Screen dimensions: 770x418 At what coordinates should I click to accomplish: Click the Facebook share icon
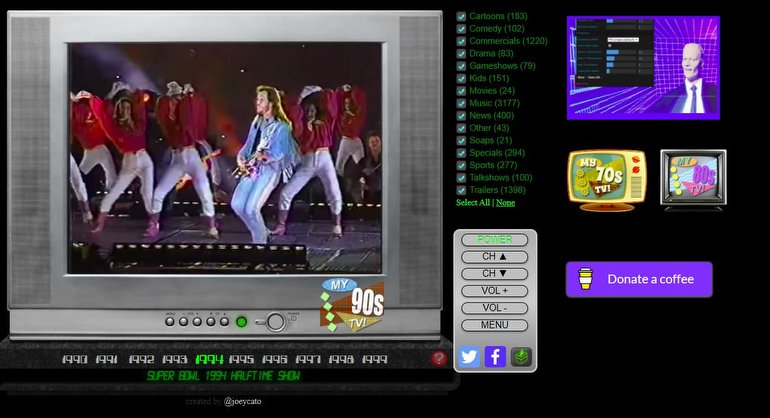click(x=495, y=357)
